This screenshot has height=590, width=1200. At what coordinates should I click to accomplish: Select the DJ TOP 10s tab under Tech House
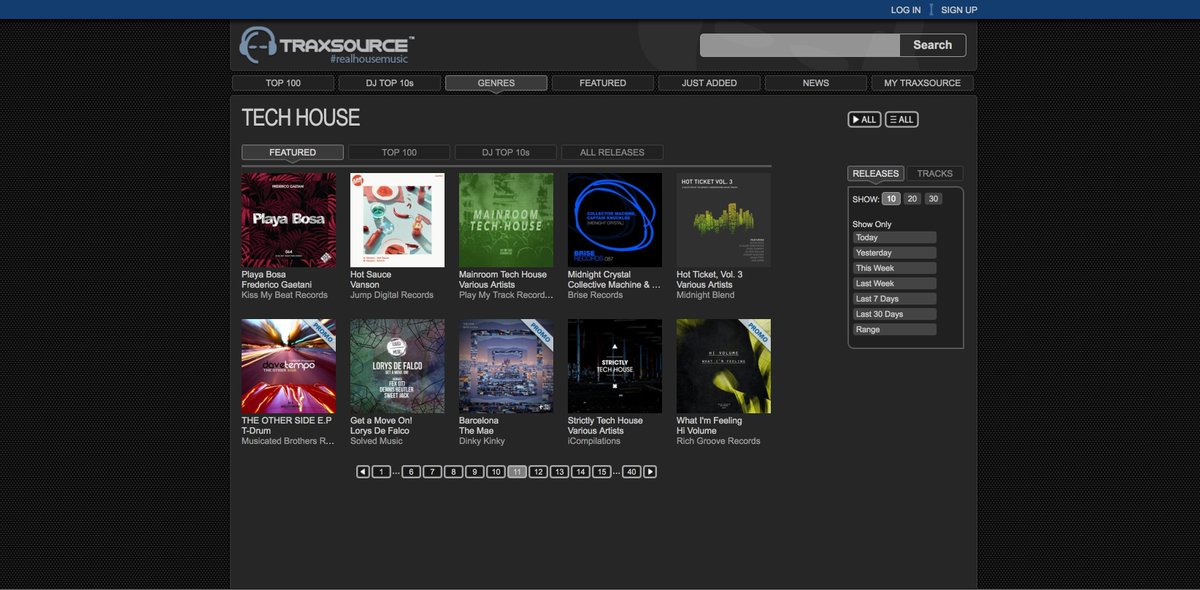click(505, 152)
